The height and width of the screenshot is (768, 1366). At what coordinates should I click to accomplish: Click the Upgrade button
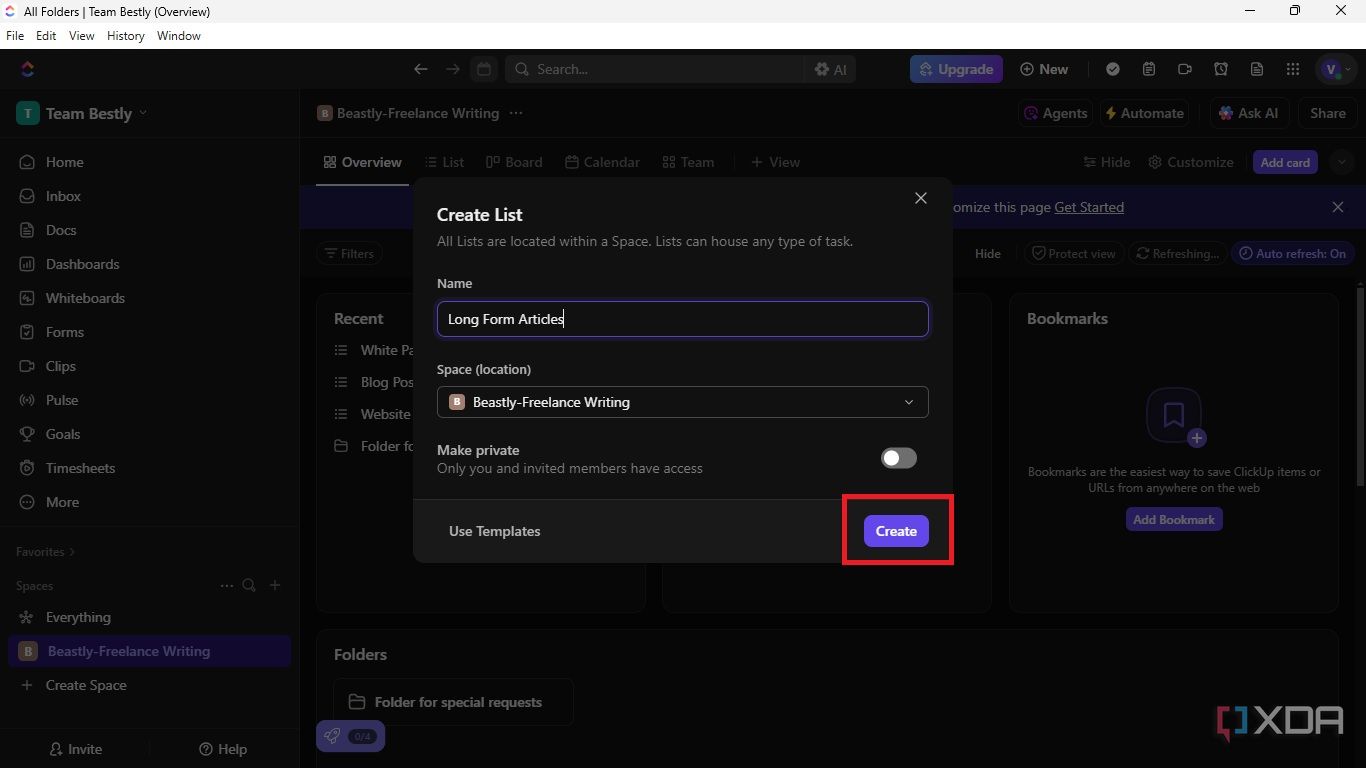click(956, 69)
